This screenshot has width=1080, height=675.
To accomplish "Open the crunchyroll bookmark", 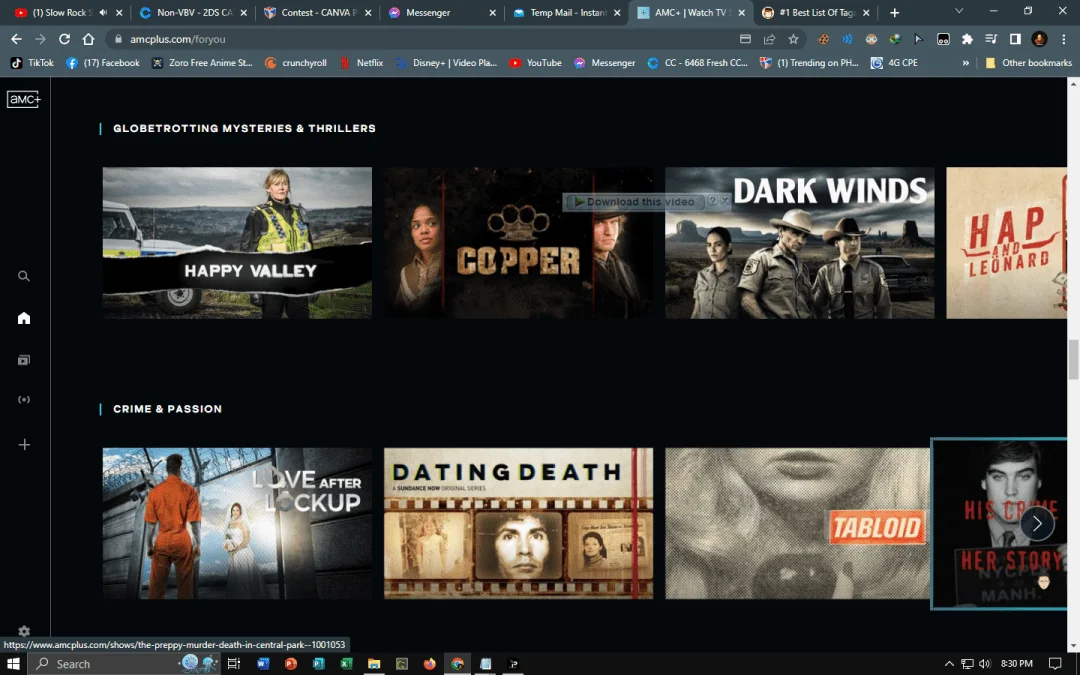I will click(295, 63).
